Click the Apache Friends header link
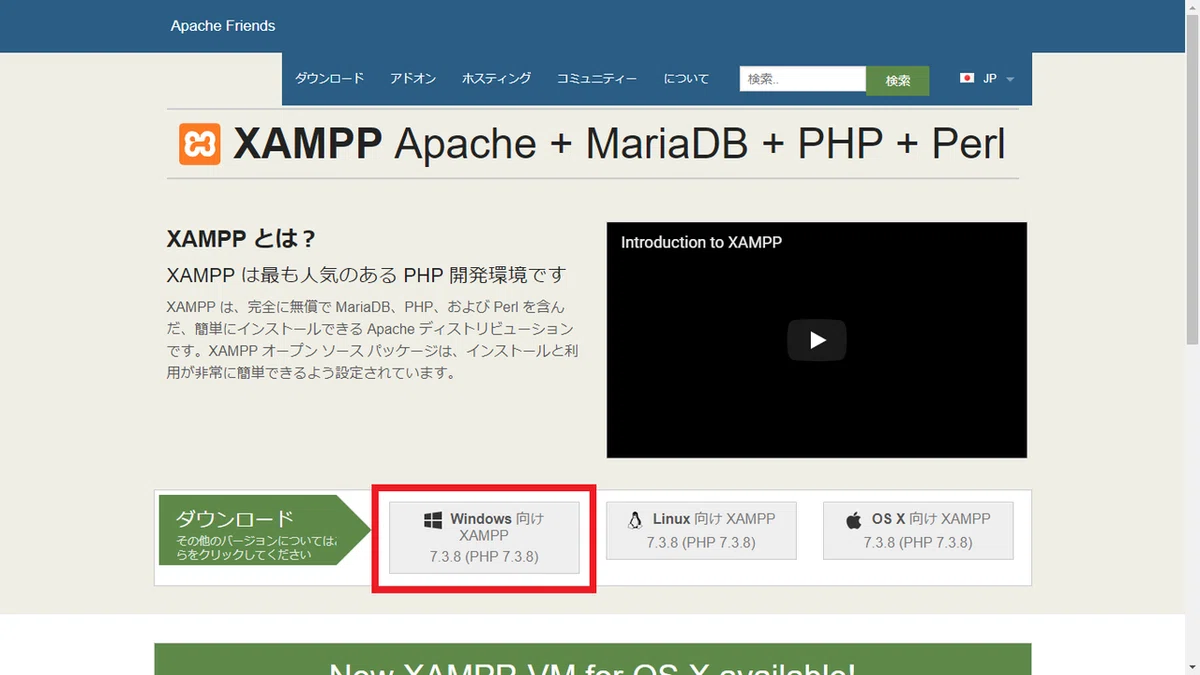 point(223,26)
